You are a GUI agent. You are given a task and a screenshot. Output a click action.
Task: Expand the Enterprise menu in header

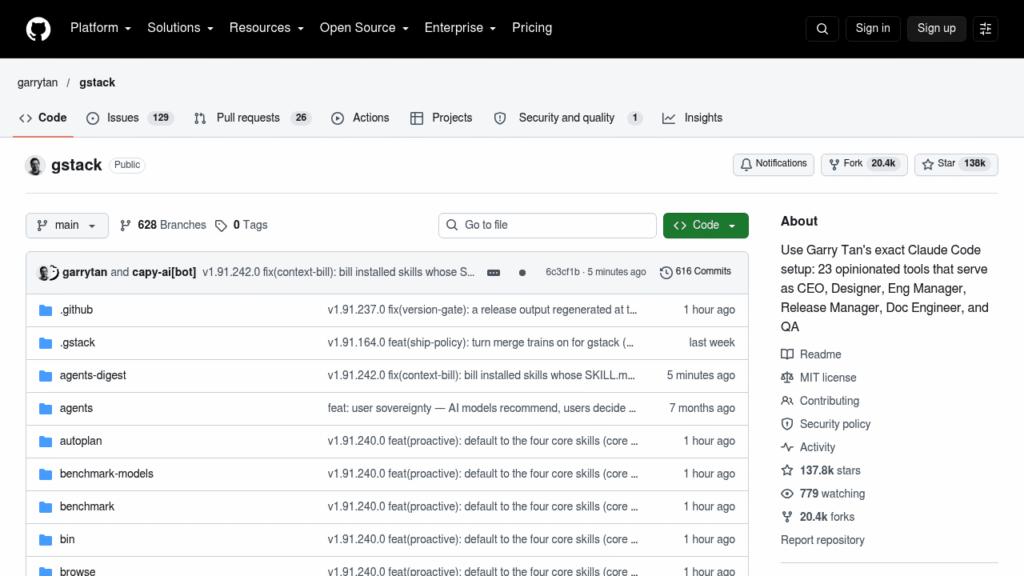(x=460, y=28)
